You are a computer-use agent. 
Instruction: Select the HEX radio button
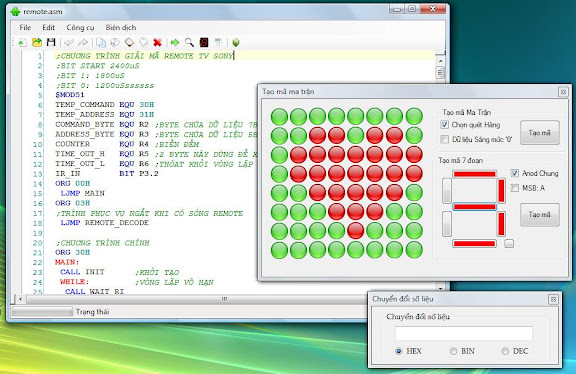399,351
